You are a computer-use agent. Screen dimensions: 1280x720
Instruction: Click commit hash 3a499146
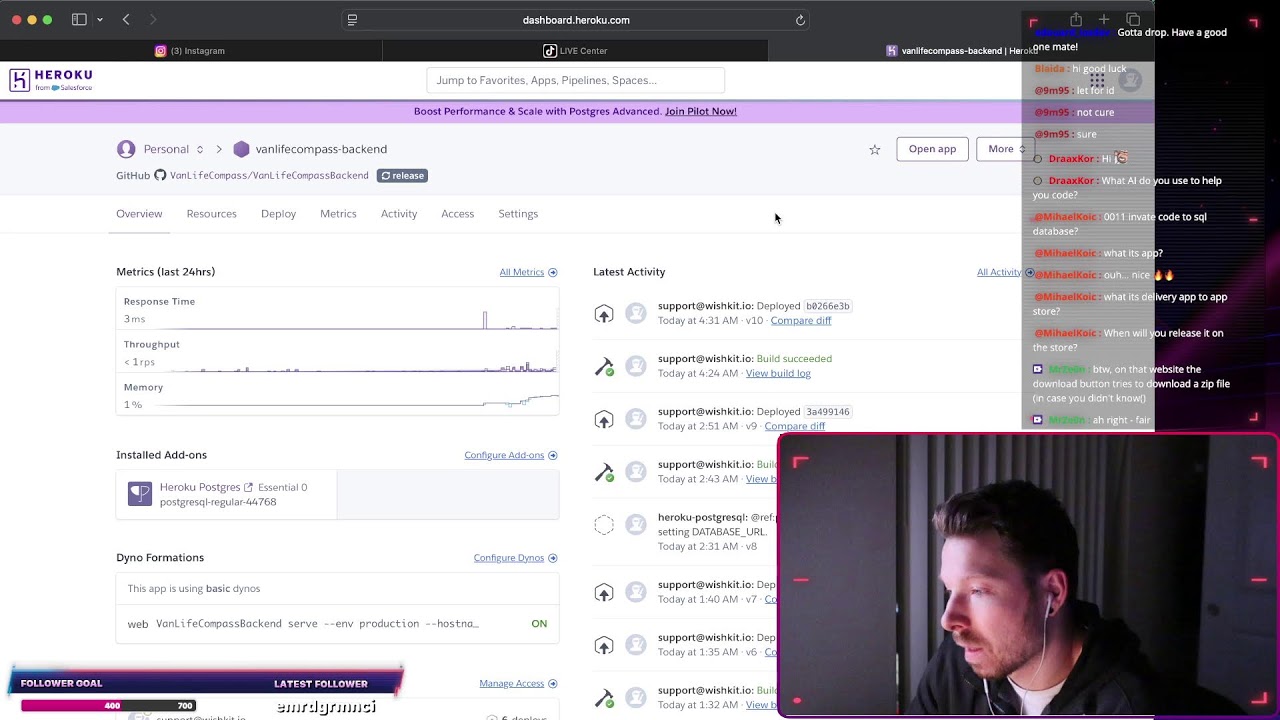[827, 412]
